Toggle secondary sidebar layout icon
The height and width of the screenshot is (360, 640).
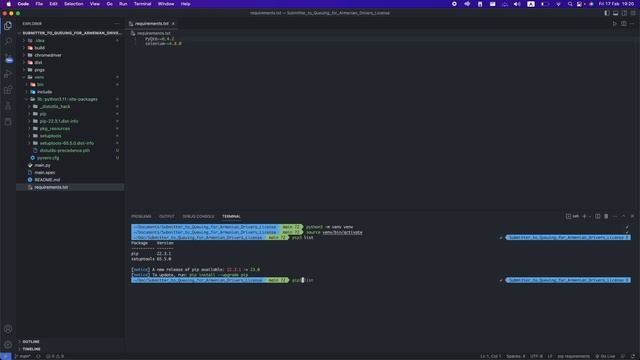624,13
